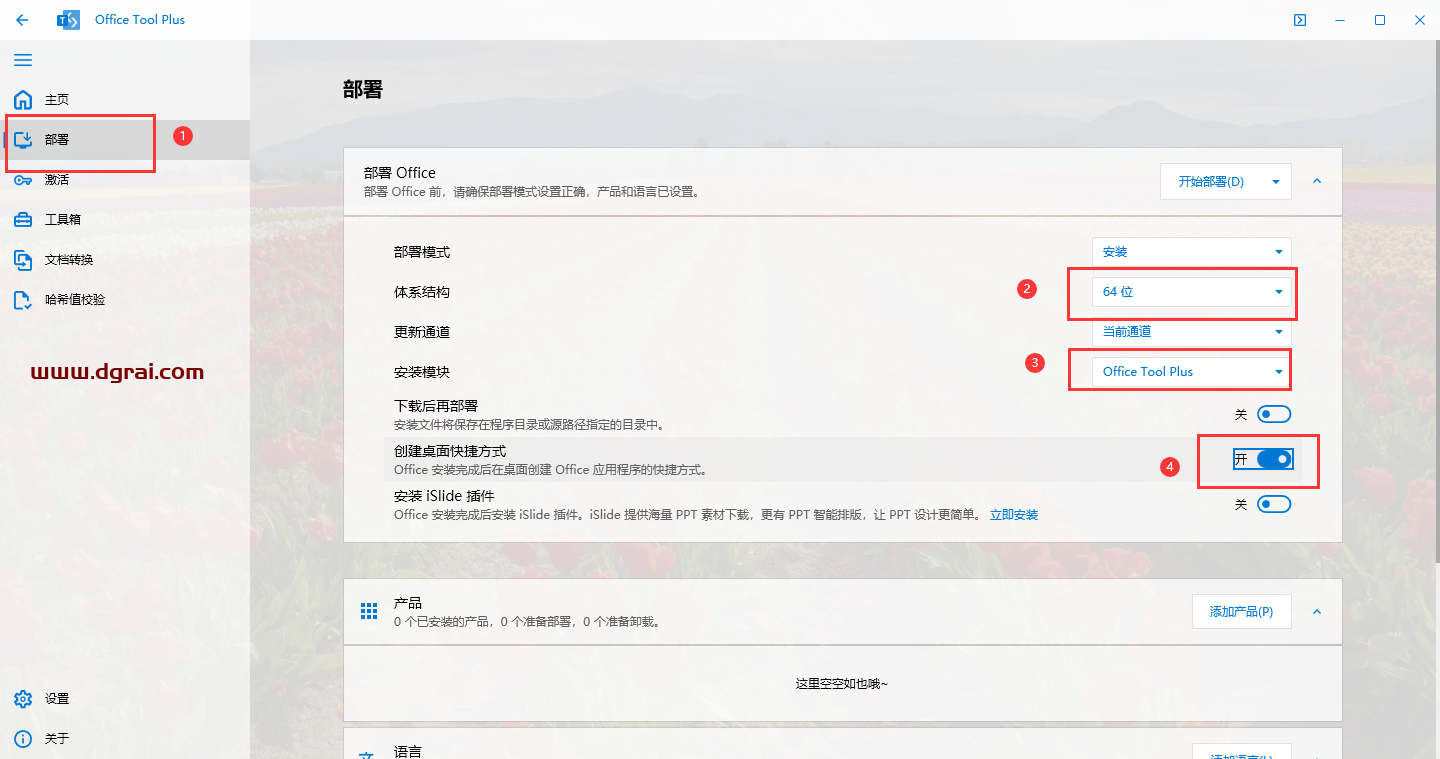The image size is (1440, 759).
Task: Select 部署 in the sidebar
Action: (x=125, y=140)
